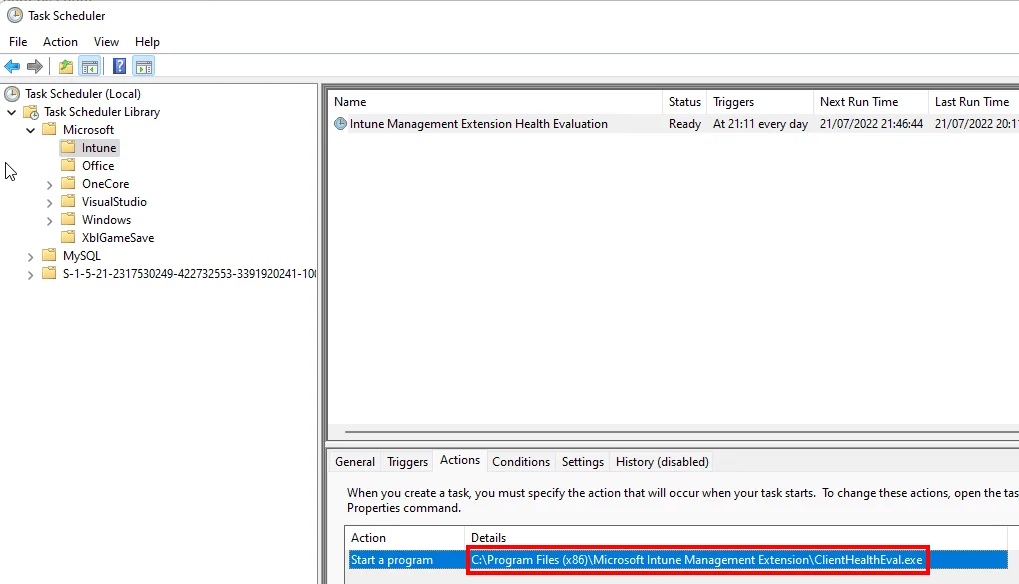Sort by the Triggers column header

(x=760, y=102)
